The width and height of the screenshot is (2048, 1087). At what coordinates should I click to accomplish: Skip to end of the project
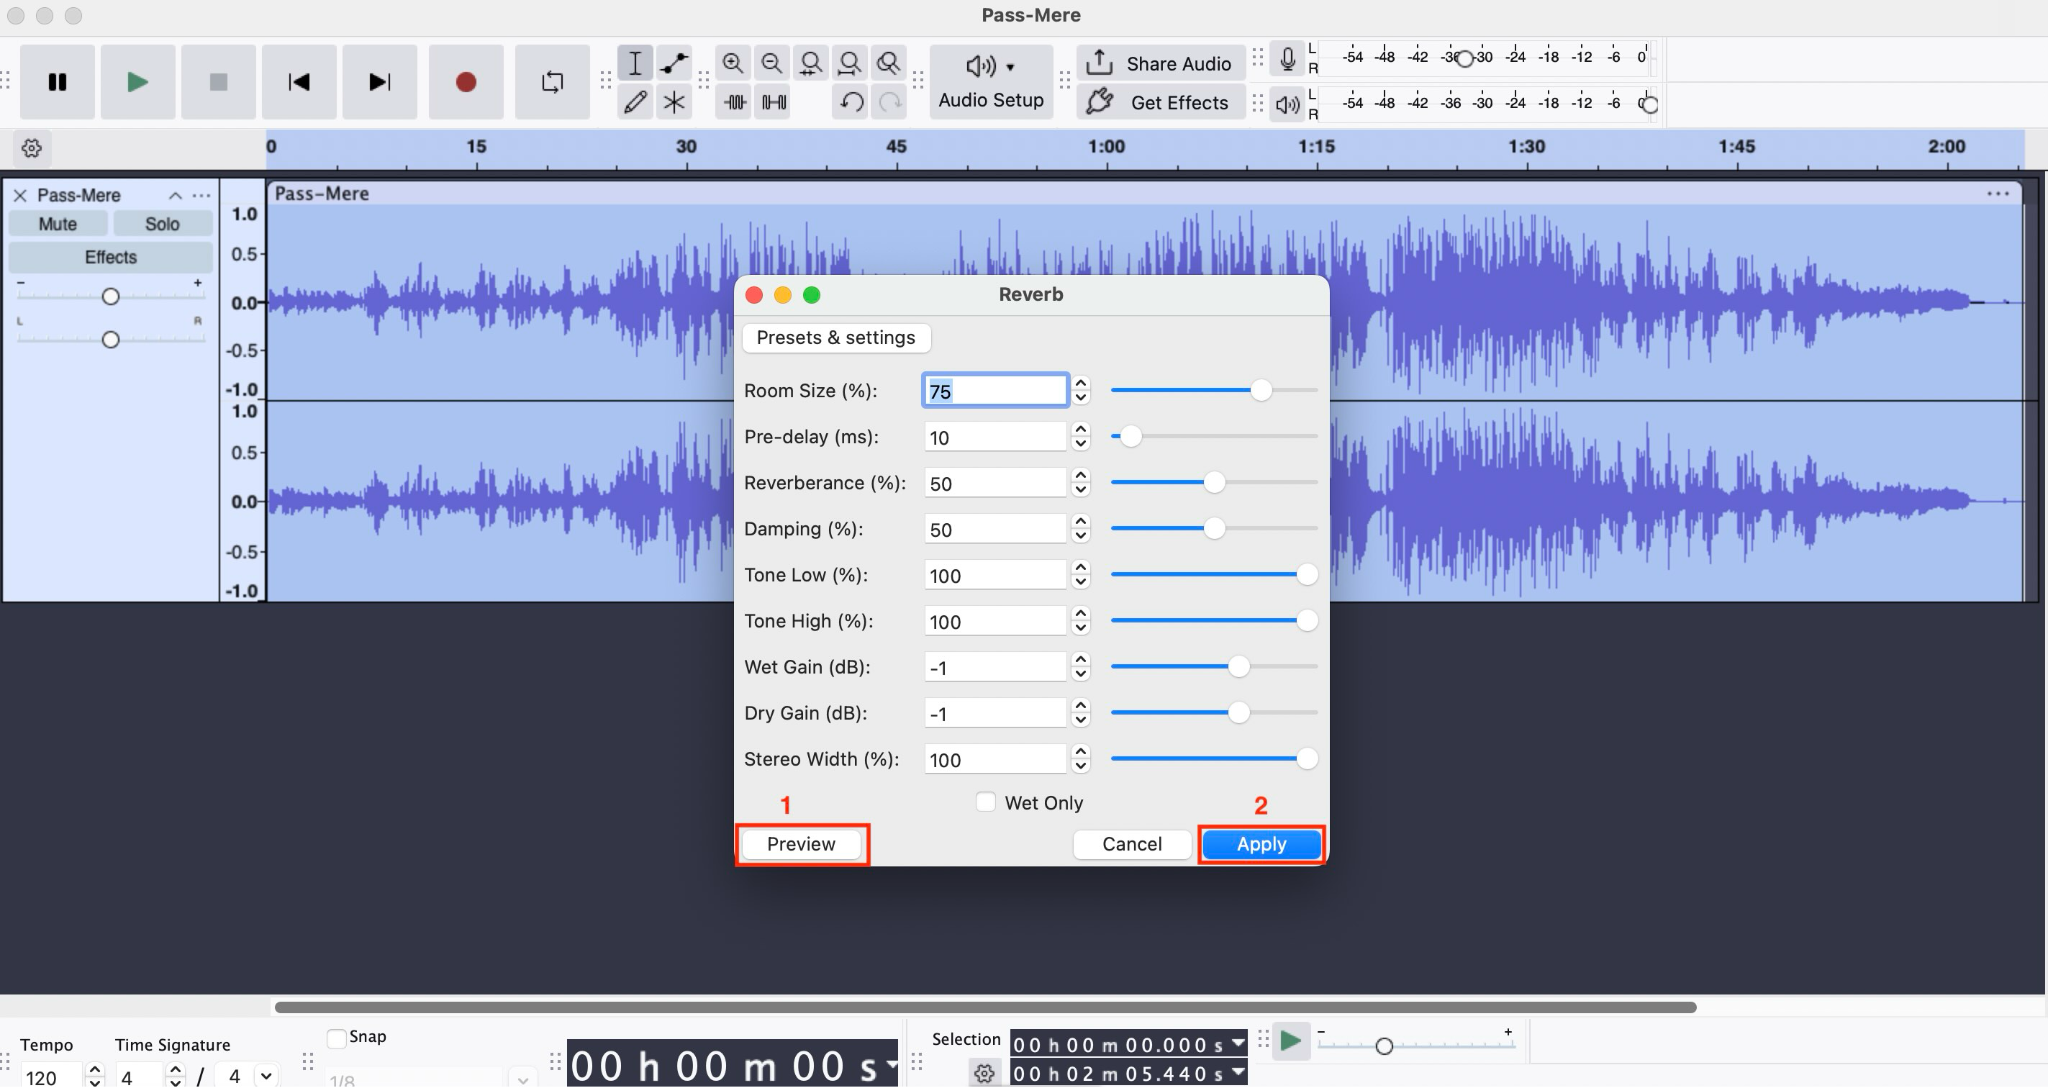coord(379,82)
